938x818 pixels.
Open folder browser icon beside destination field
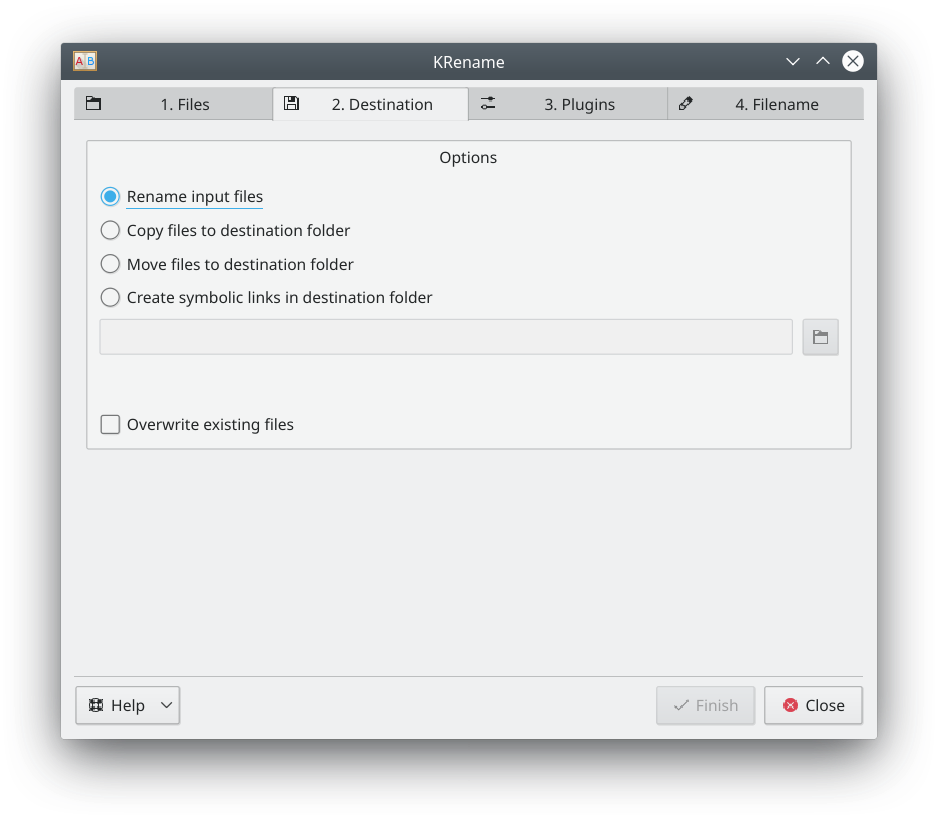tap(820, 337)
